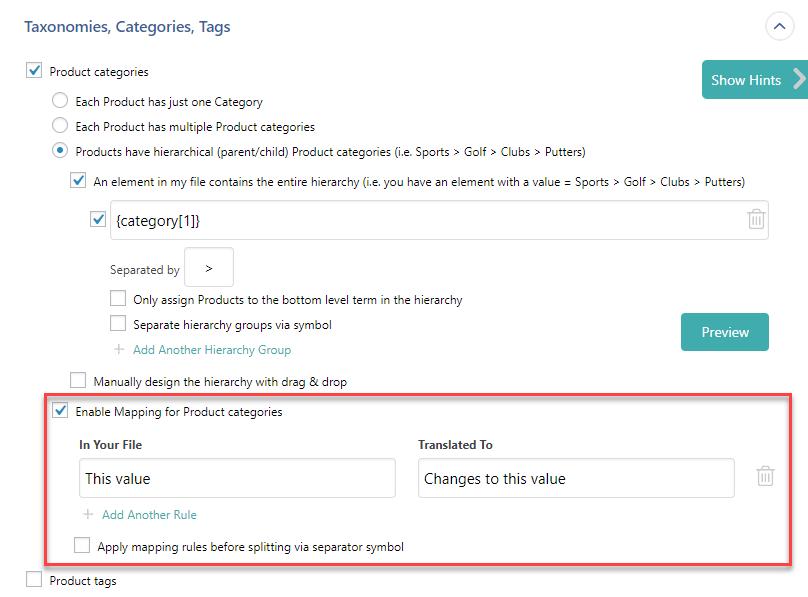Click the Show Hints arrow chevron
The image size is (808, 597).
[x=798, y=80]
